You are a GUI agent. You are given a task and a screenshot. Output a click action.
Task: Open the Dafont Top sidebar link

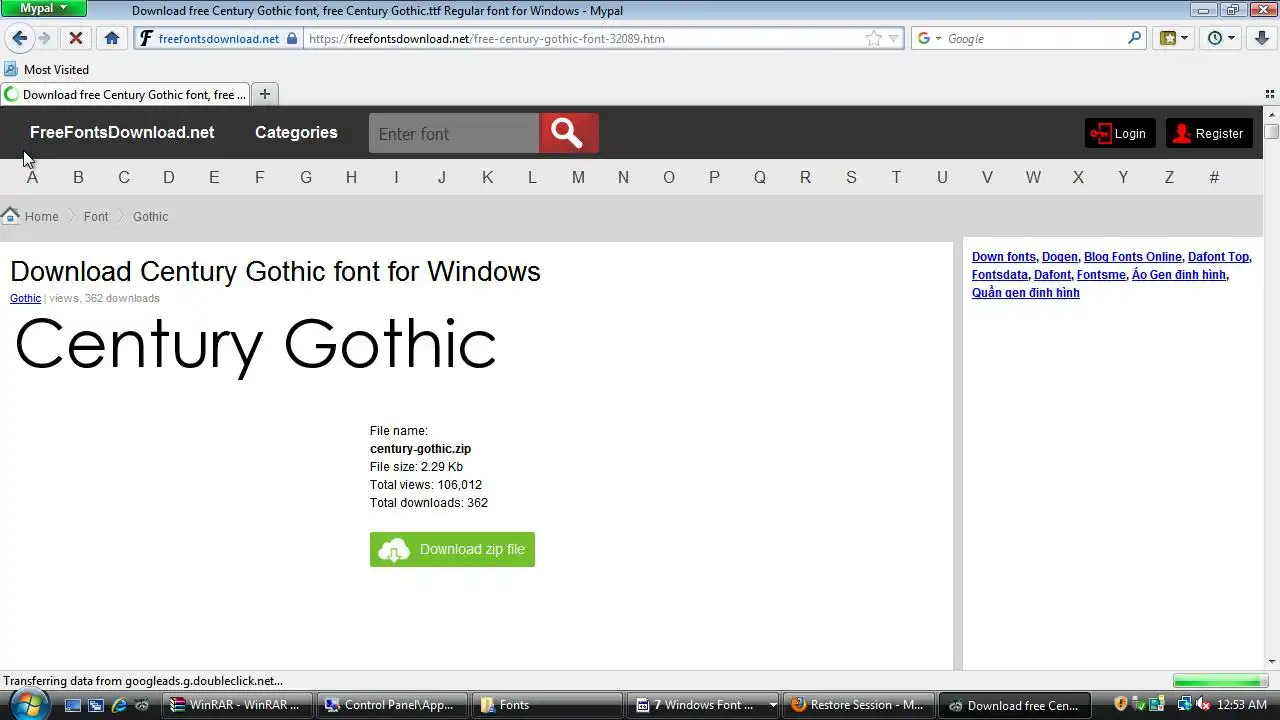tap(1218, 257)
